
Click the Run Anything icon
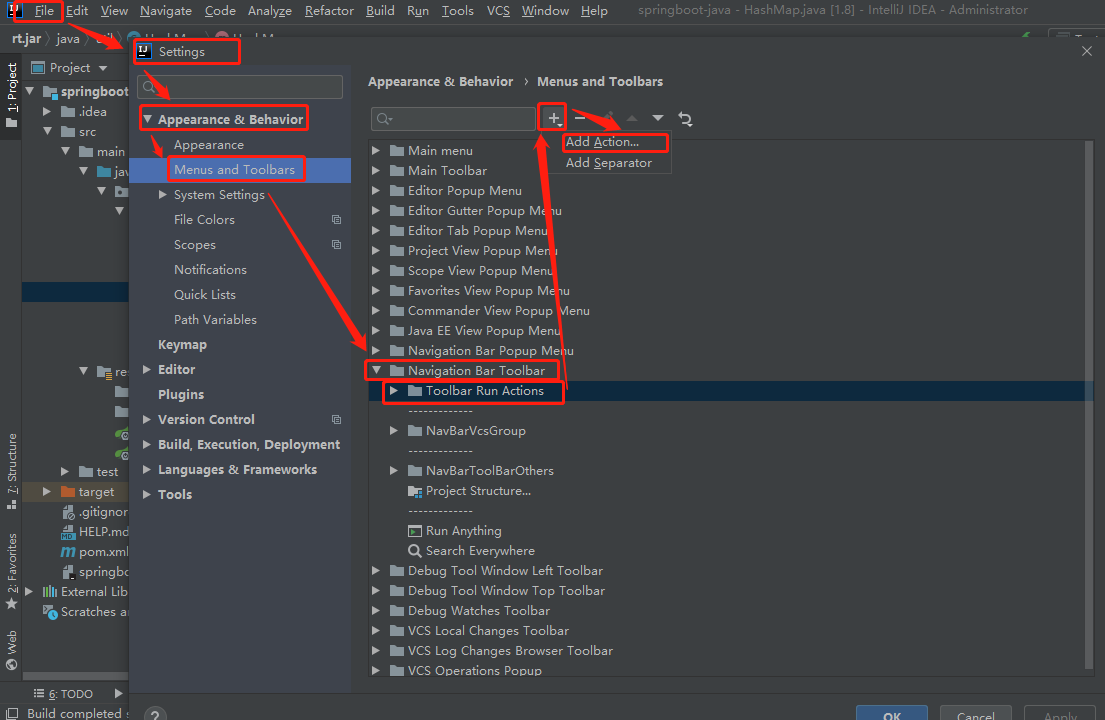415,531
